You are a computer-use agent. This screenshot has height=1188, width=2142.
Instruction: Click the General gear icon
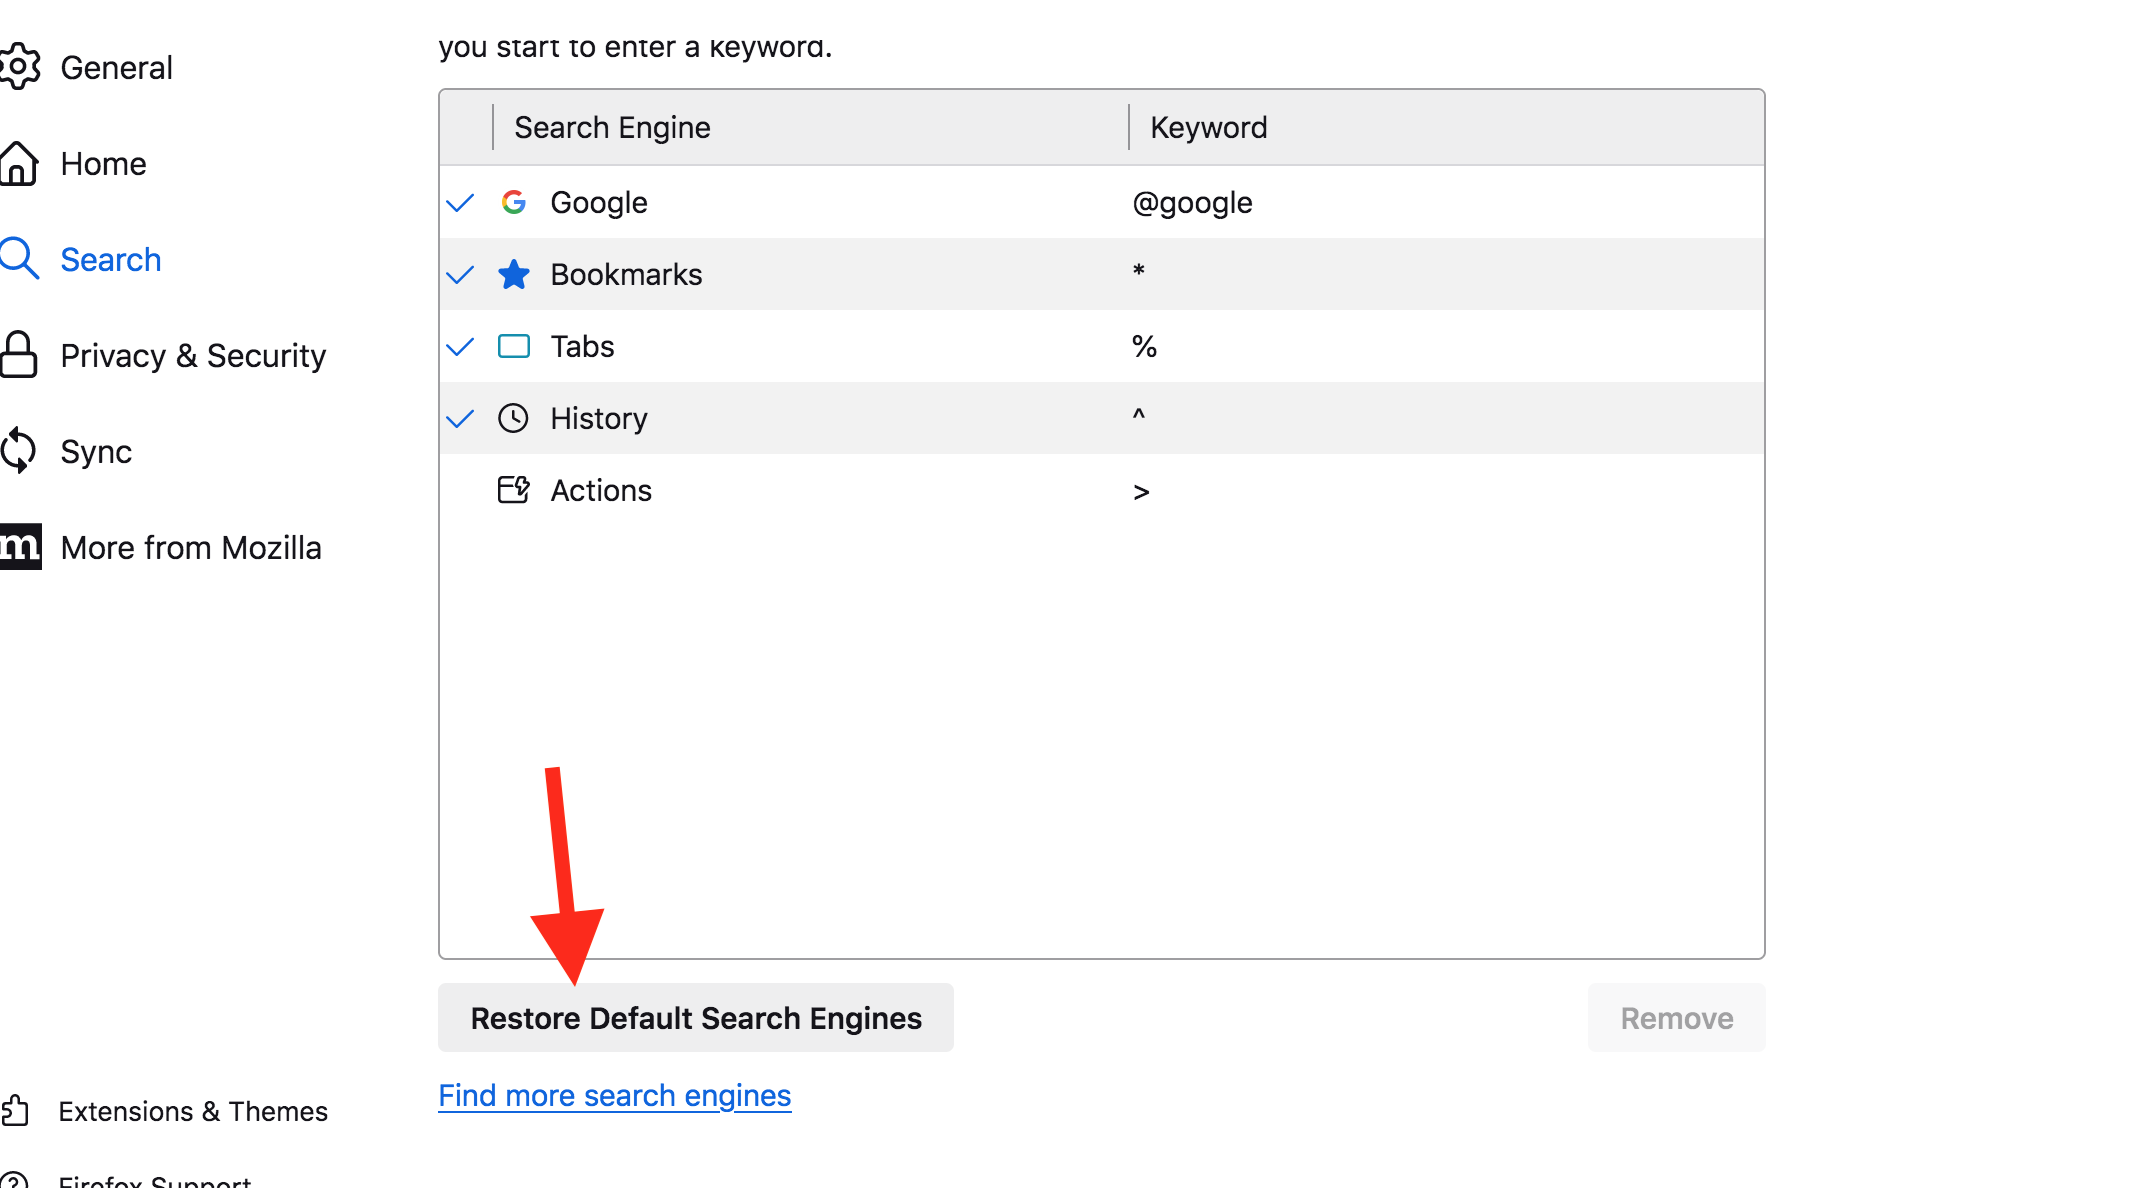(19, 67)
